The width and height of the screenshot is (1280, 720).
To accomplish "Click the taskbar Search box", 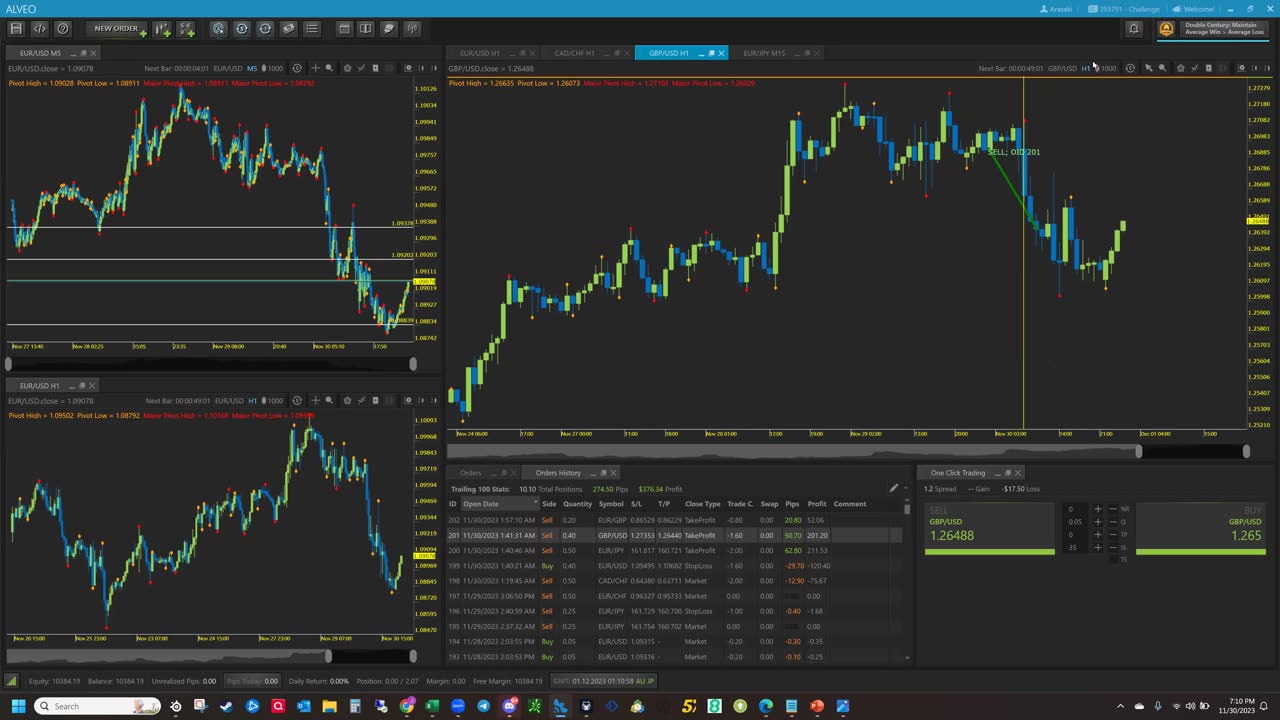I will click(x=95, y=706).
